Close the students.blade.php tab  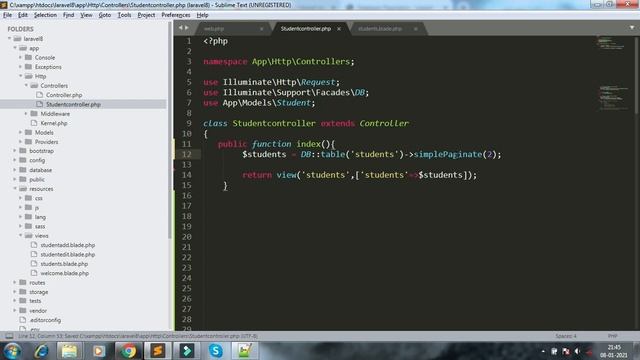[416, 29]
